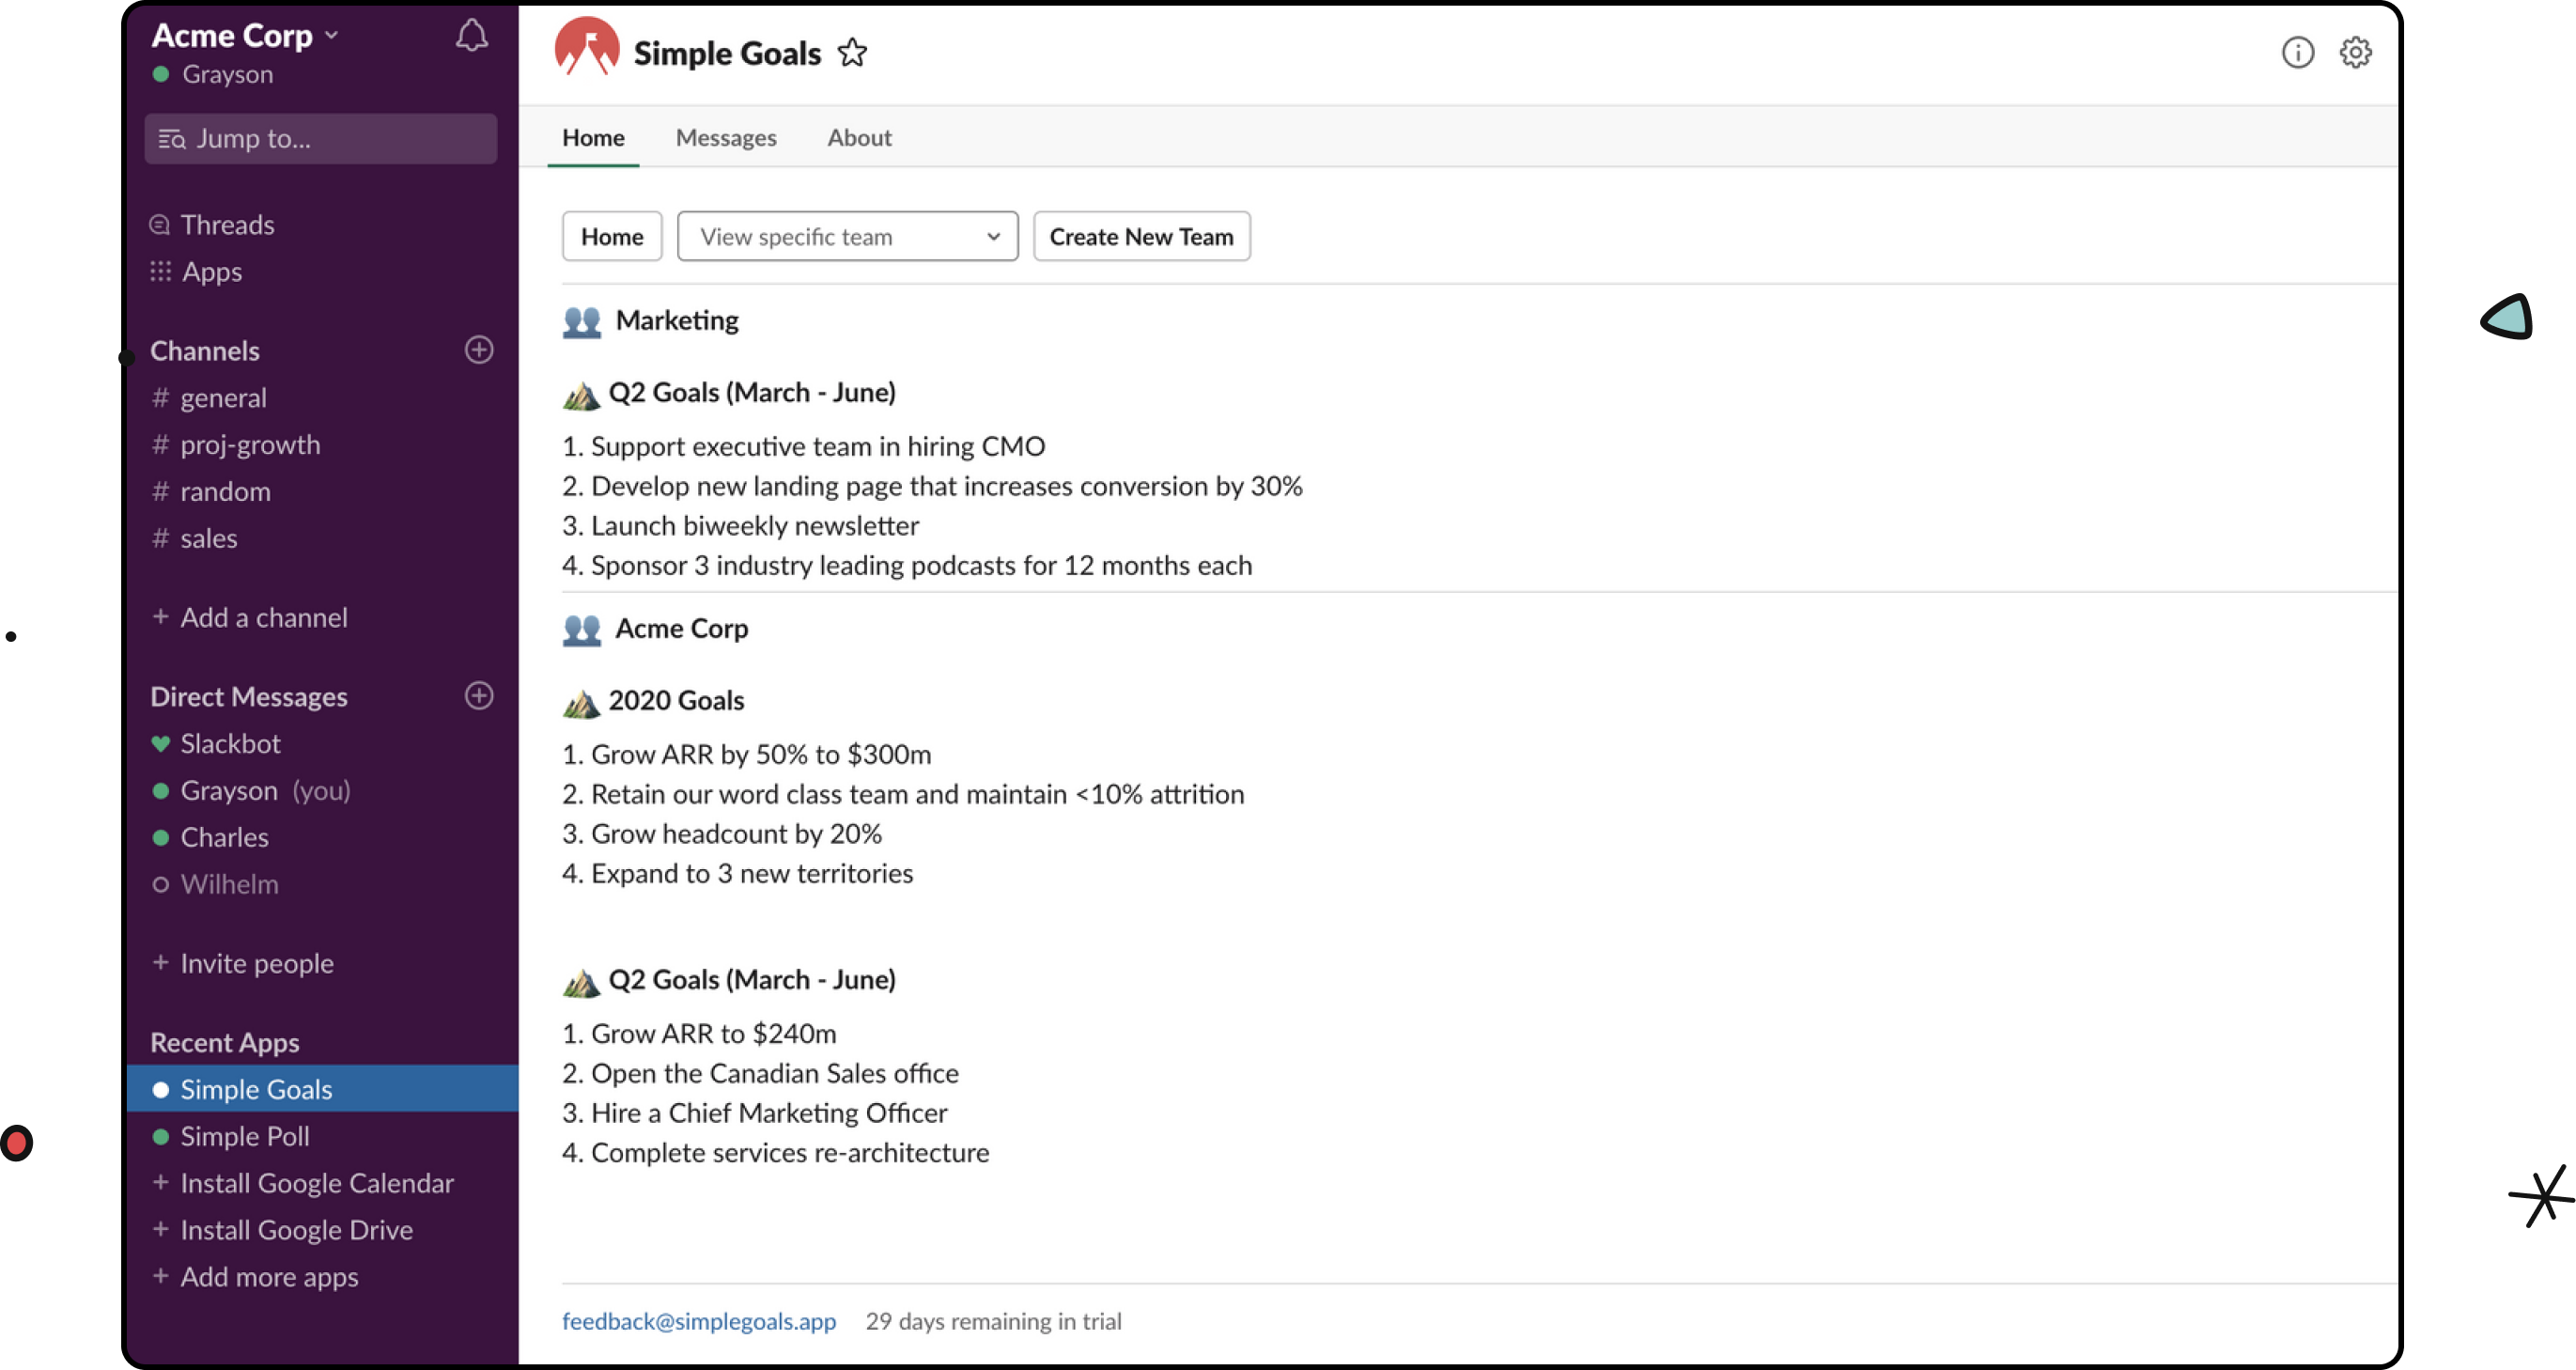Click goal 'Develop new landing page' line
2576x1370 pixels.
pyautogui.click(x=932, y=486)
